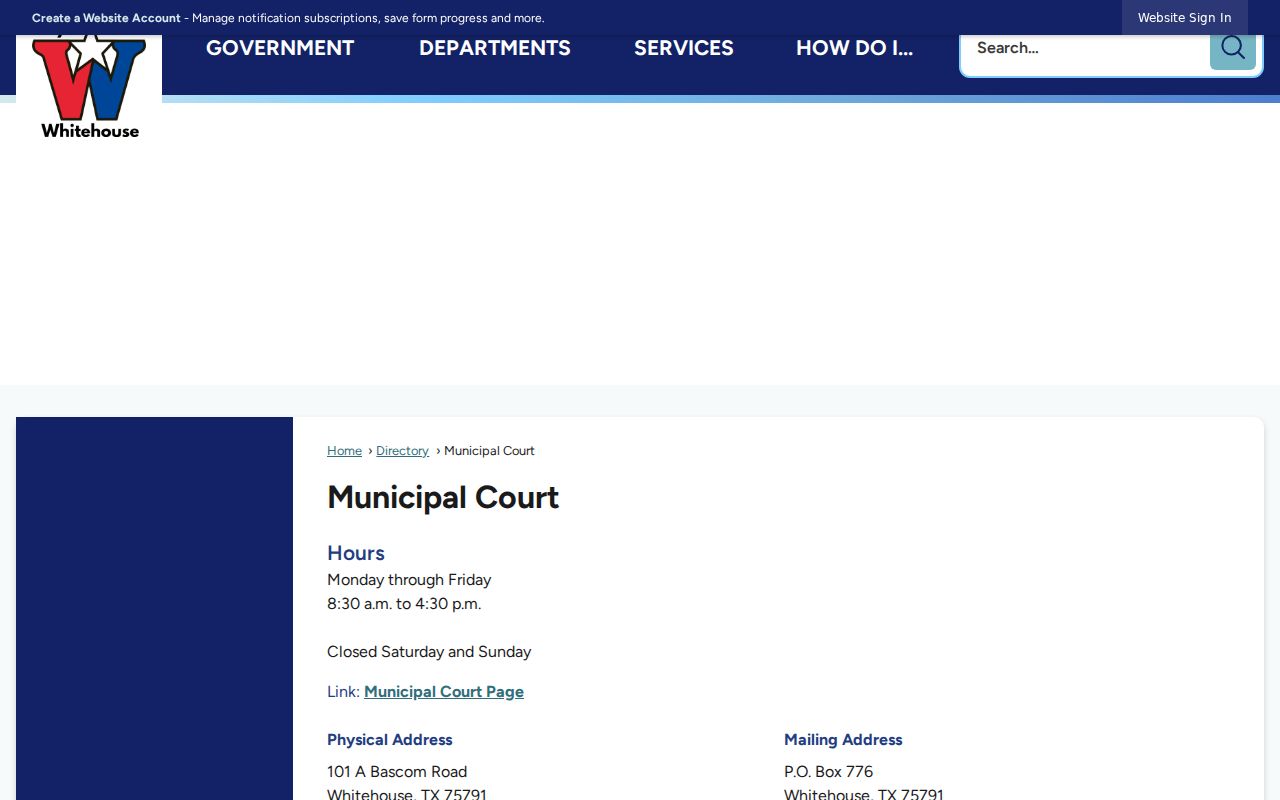Screen dimensions: 1280x800
Task: Open Whitehouse logo home link
Action: pos(89,88)
